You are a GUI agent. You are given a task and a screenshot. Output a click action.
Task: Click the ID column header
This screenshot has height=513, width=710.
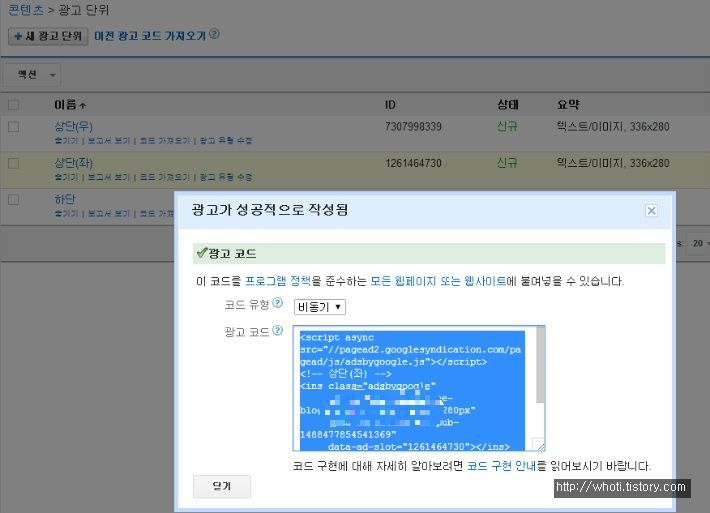pos(390,105)
